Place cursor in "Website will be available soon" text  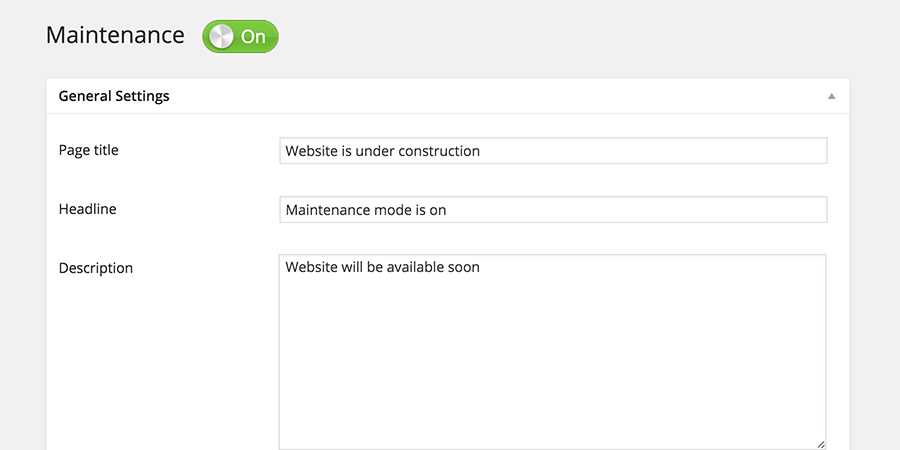(x=382, y=267)
